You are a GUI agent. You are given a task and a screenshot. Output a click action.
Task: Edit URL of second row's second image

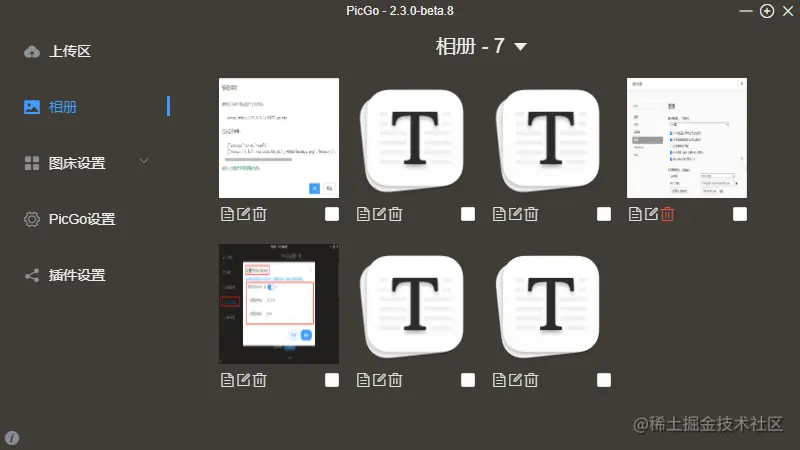coord(379,380)
